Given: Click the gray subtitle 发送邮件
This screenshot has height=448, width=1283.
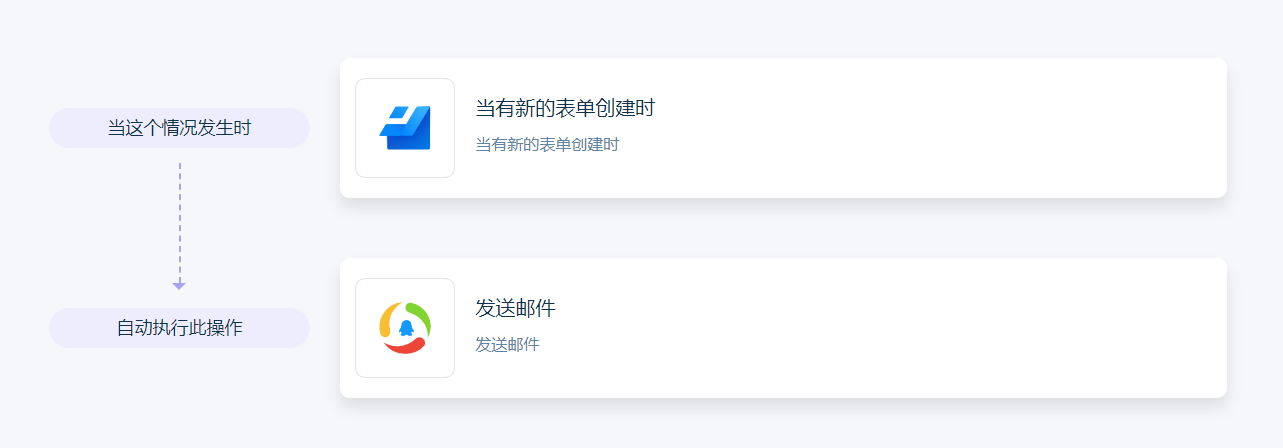Looking at the screenshot, I should [507, 344].
